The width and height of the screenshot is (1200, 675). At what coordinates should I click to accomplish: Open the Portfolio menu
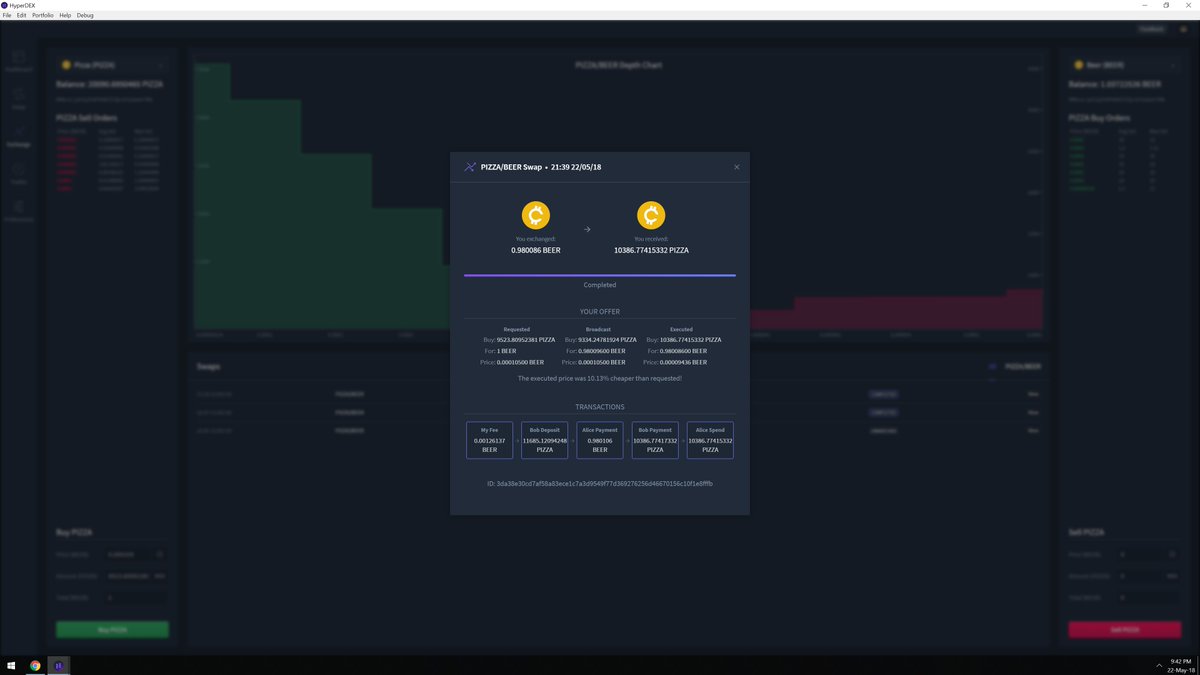[x=43, y=15]
